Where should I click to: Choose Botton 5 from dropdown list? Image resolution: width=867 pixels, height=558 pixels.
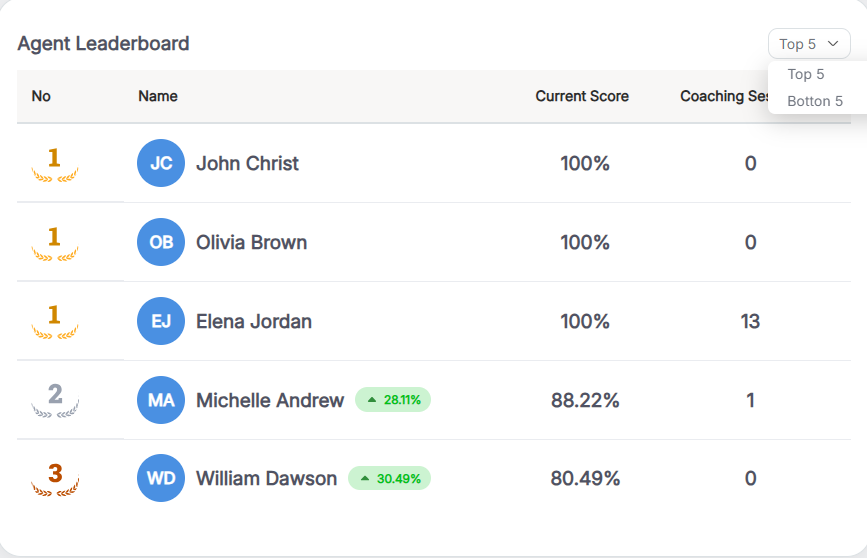coord(815,101)
